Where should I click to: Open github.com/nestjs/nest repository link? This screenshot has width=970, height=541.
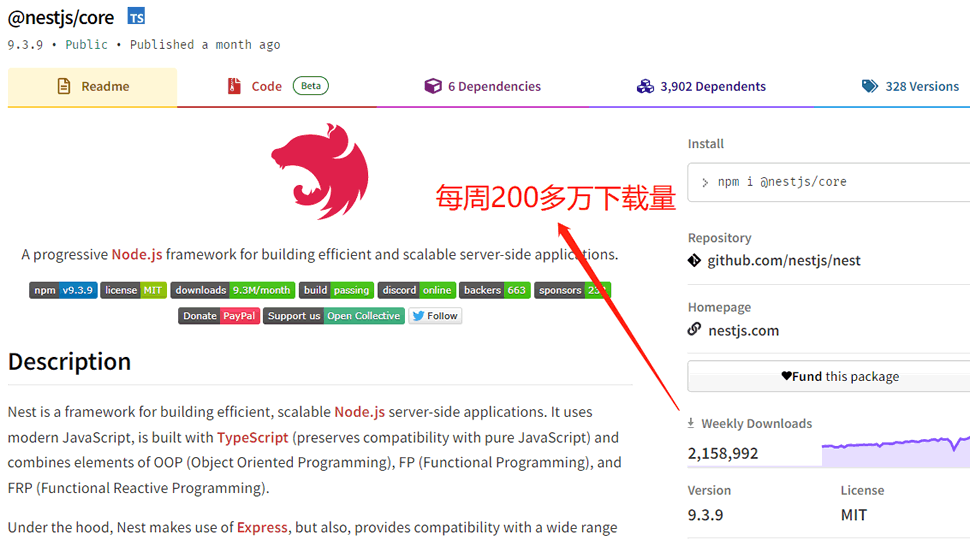click(x=784, y=260)
